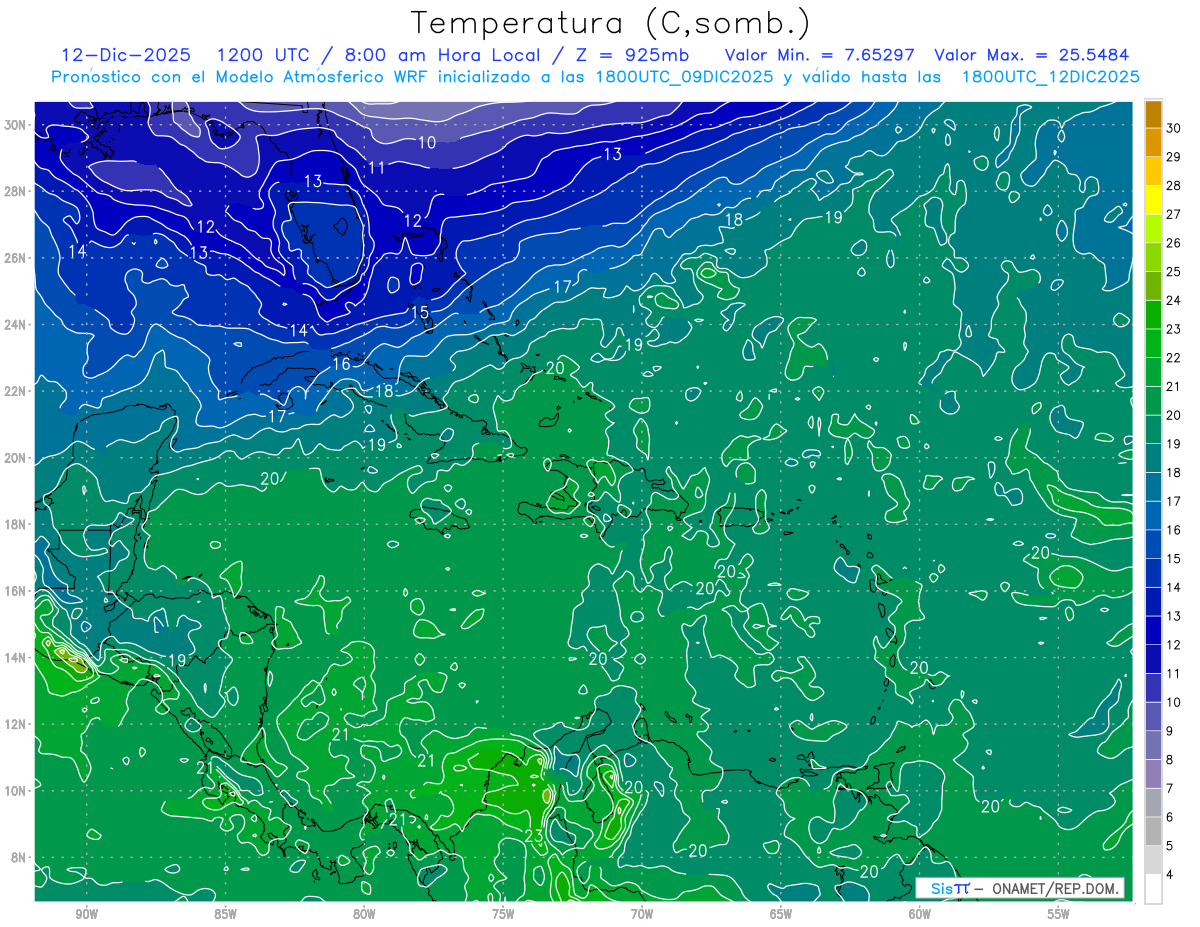Image resolution: width=1200 pixels, height=927 pixels.
Task: Click the colorbar tick label "4"
Action: (1170, 875)
